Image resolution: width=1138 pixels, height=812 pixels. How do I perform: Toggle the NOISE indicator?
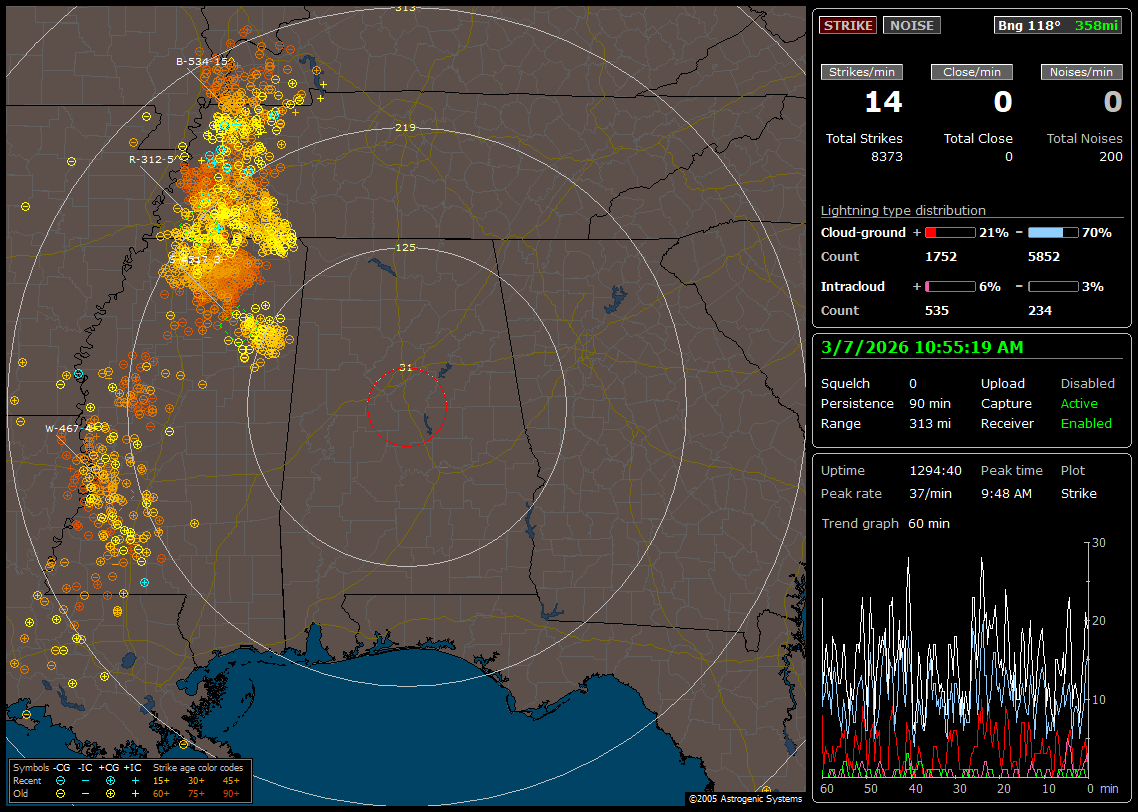pos(911,26)
